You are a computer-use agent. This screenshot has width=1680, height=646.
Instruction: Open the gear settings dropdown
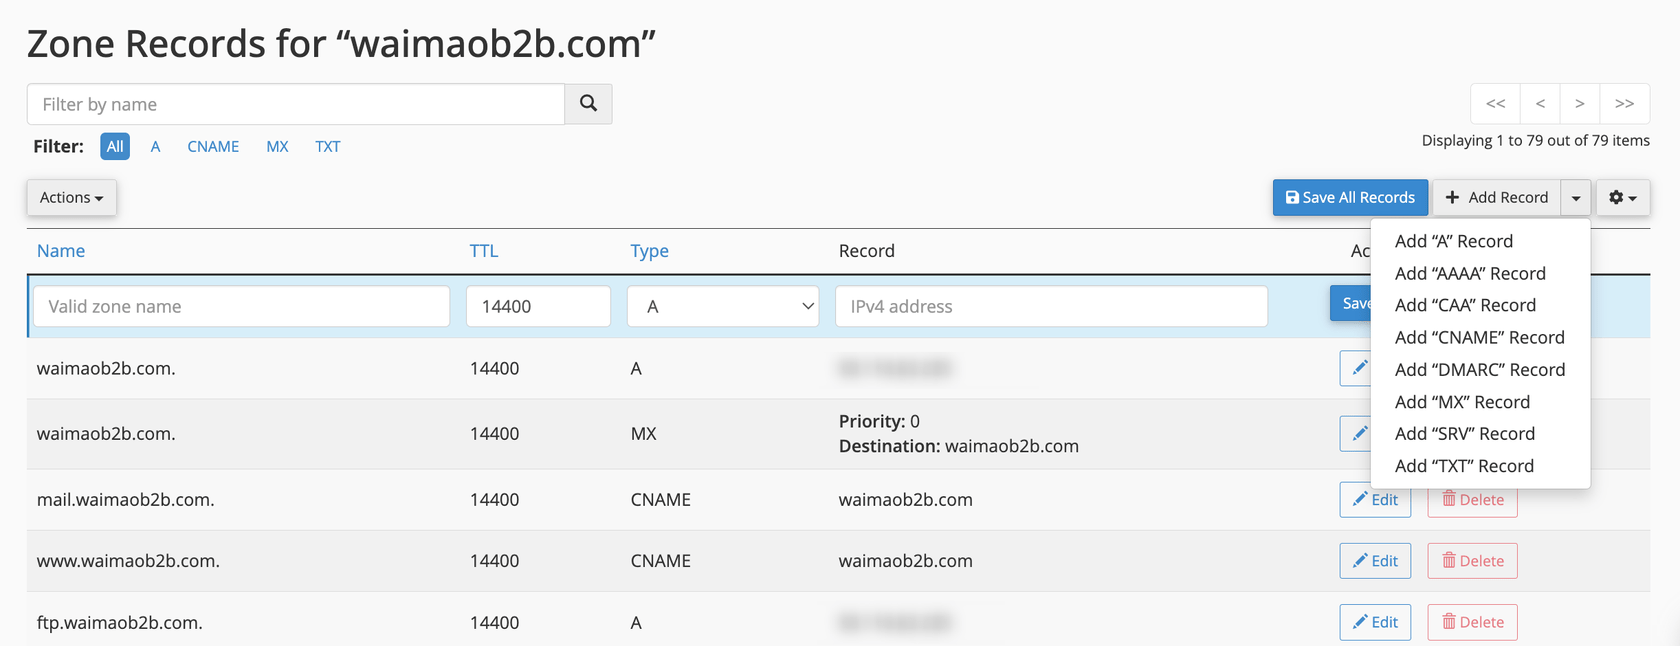(1622, 197)
